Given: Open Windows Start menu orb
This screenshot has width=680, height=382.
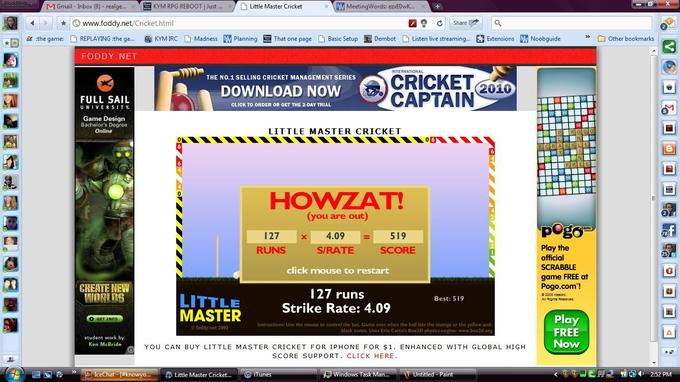Looking at the screenshot, I should click(14, 374).
